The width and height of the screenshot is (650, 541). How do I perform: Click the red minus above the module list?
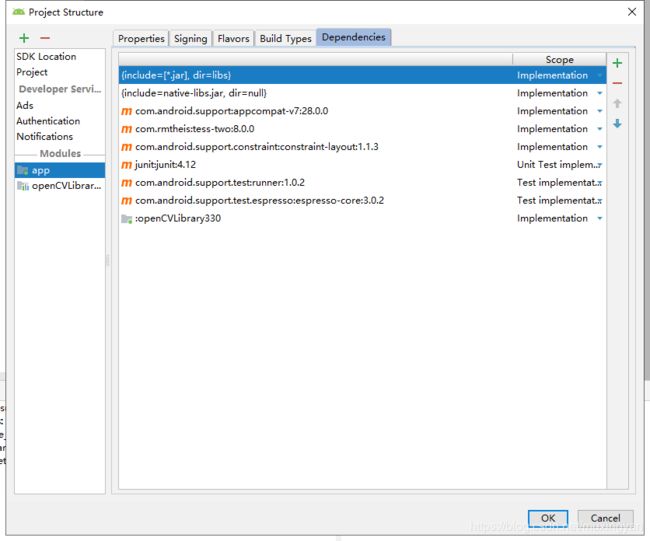[x=45, y=38]
